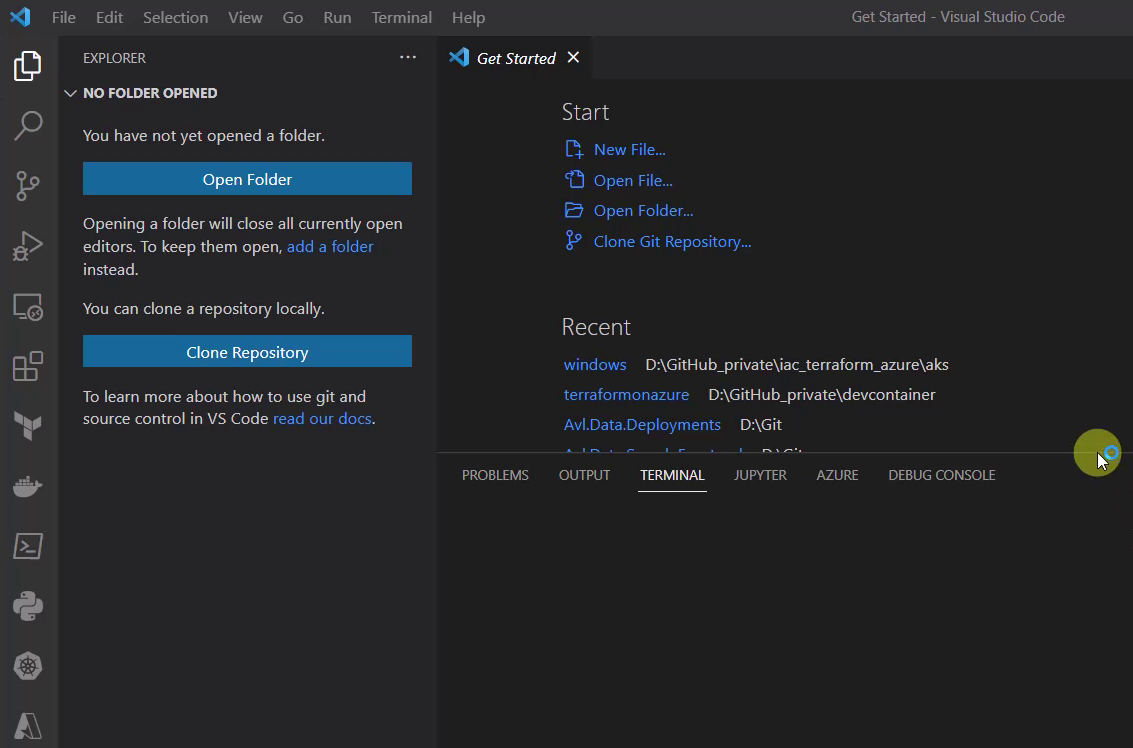This screenshot has height=748, width=1133.
Task: Open the Explorer view in activity bar
Action: pyautogui.click(x=27, y=66)
